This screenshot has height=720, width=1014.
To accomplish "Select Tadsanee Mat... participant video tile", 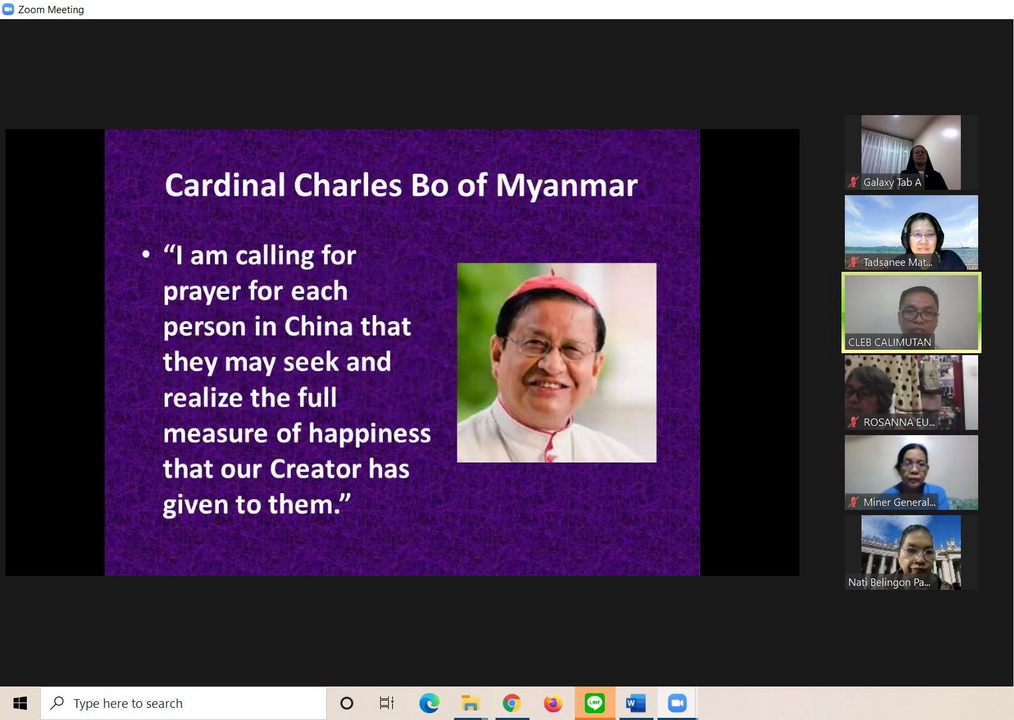I will pos(910,232).
